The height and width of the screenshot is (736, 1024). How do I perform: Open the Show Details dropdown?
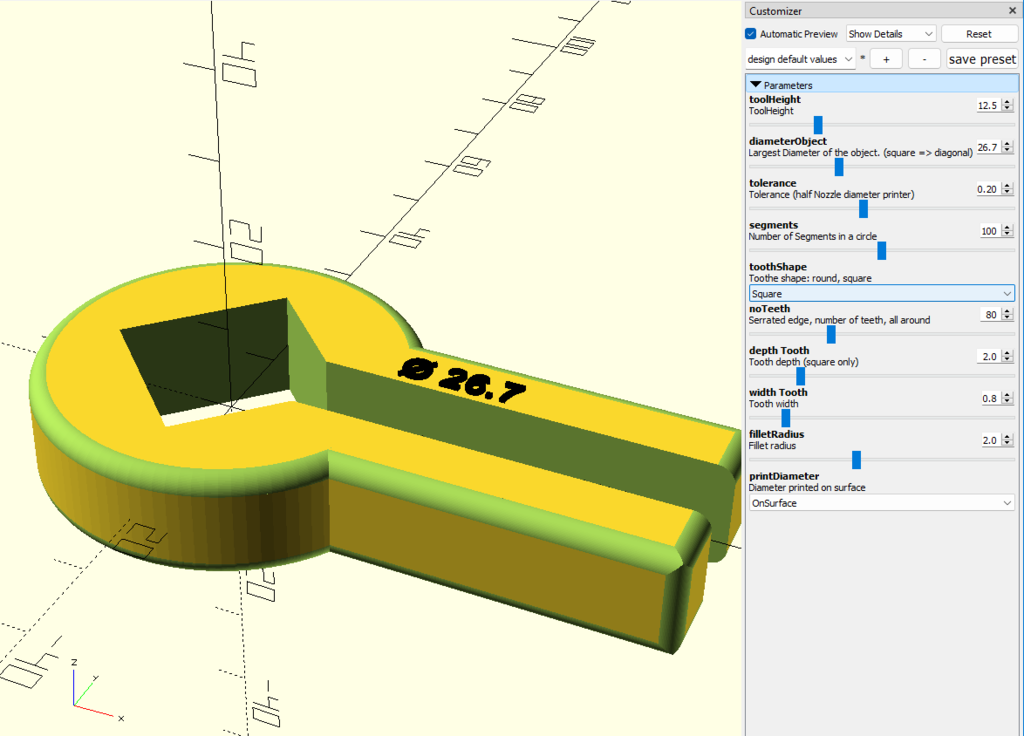890,34
